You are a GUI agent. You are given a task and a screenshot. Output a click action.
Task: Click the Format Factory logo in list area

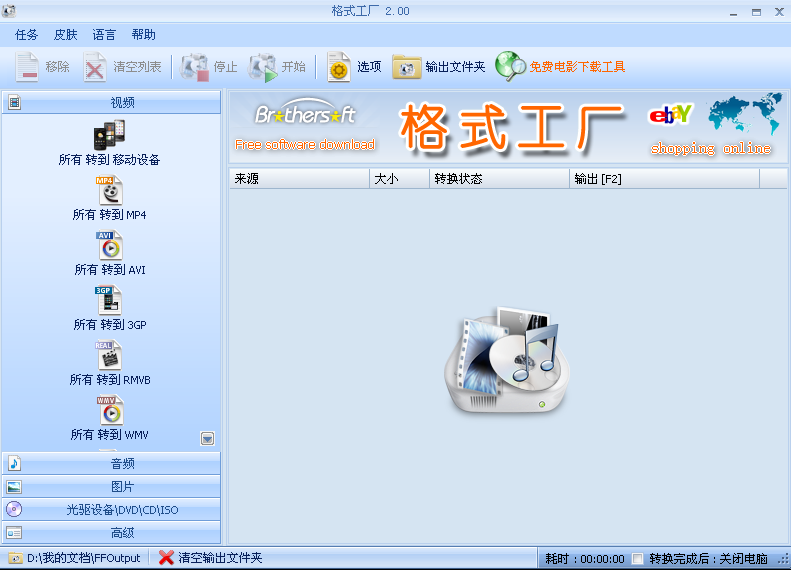click(x=507, y=361)
